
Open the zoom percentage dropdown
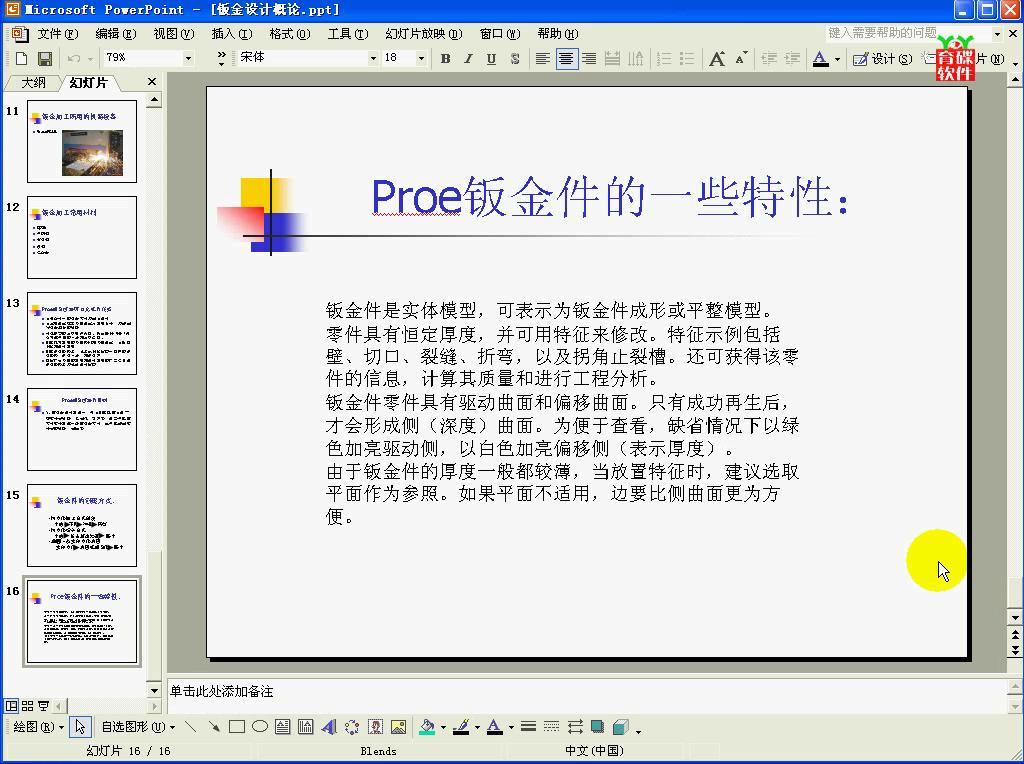(188, 58)
